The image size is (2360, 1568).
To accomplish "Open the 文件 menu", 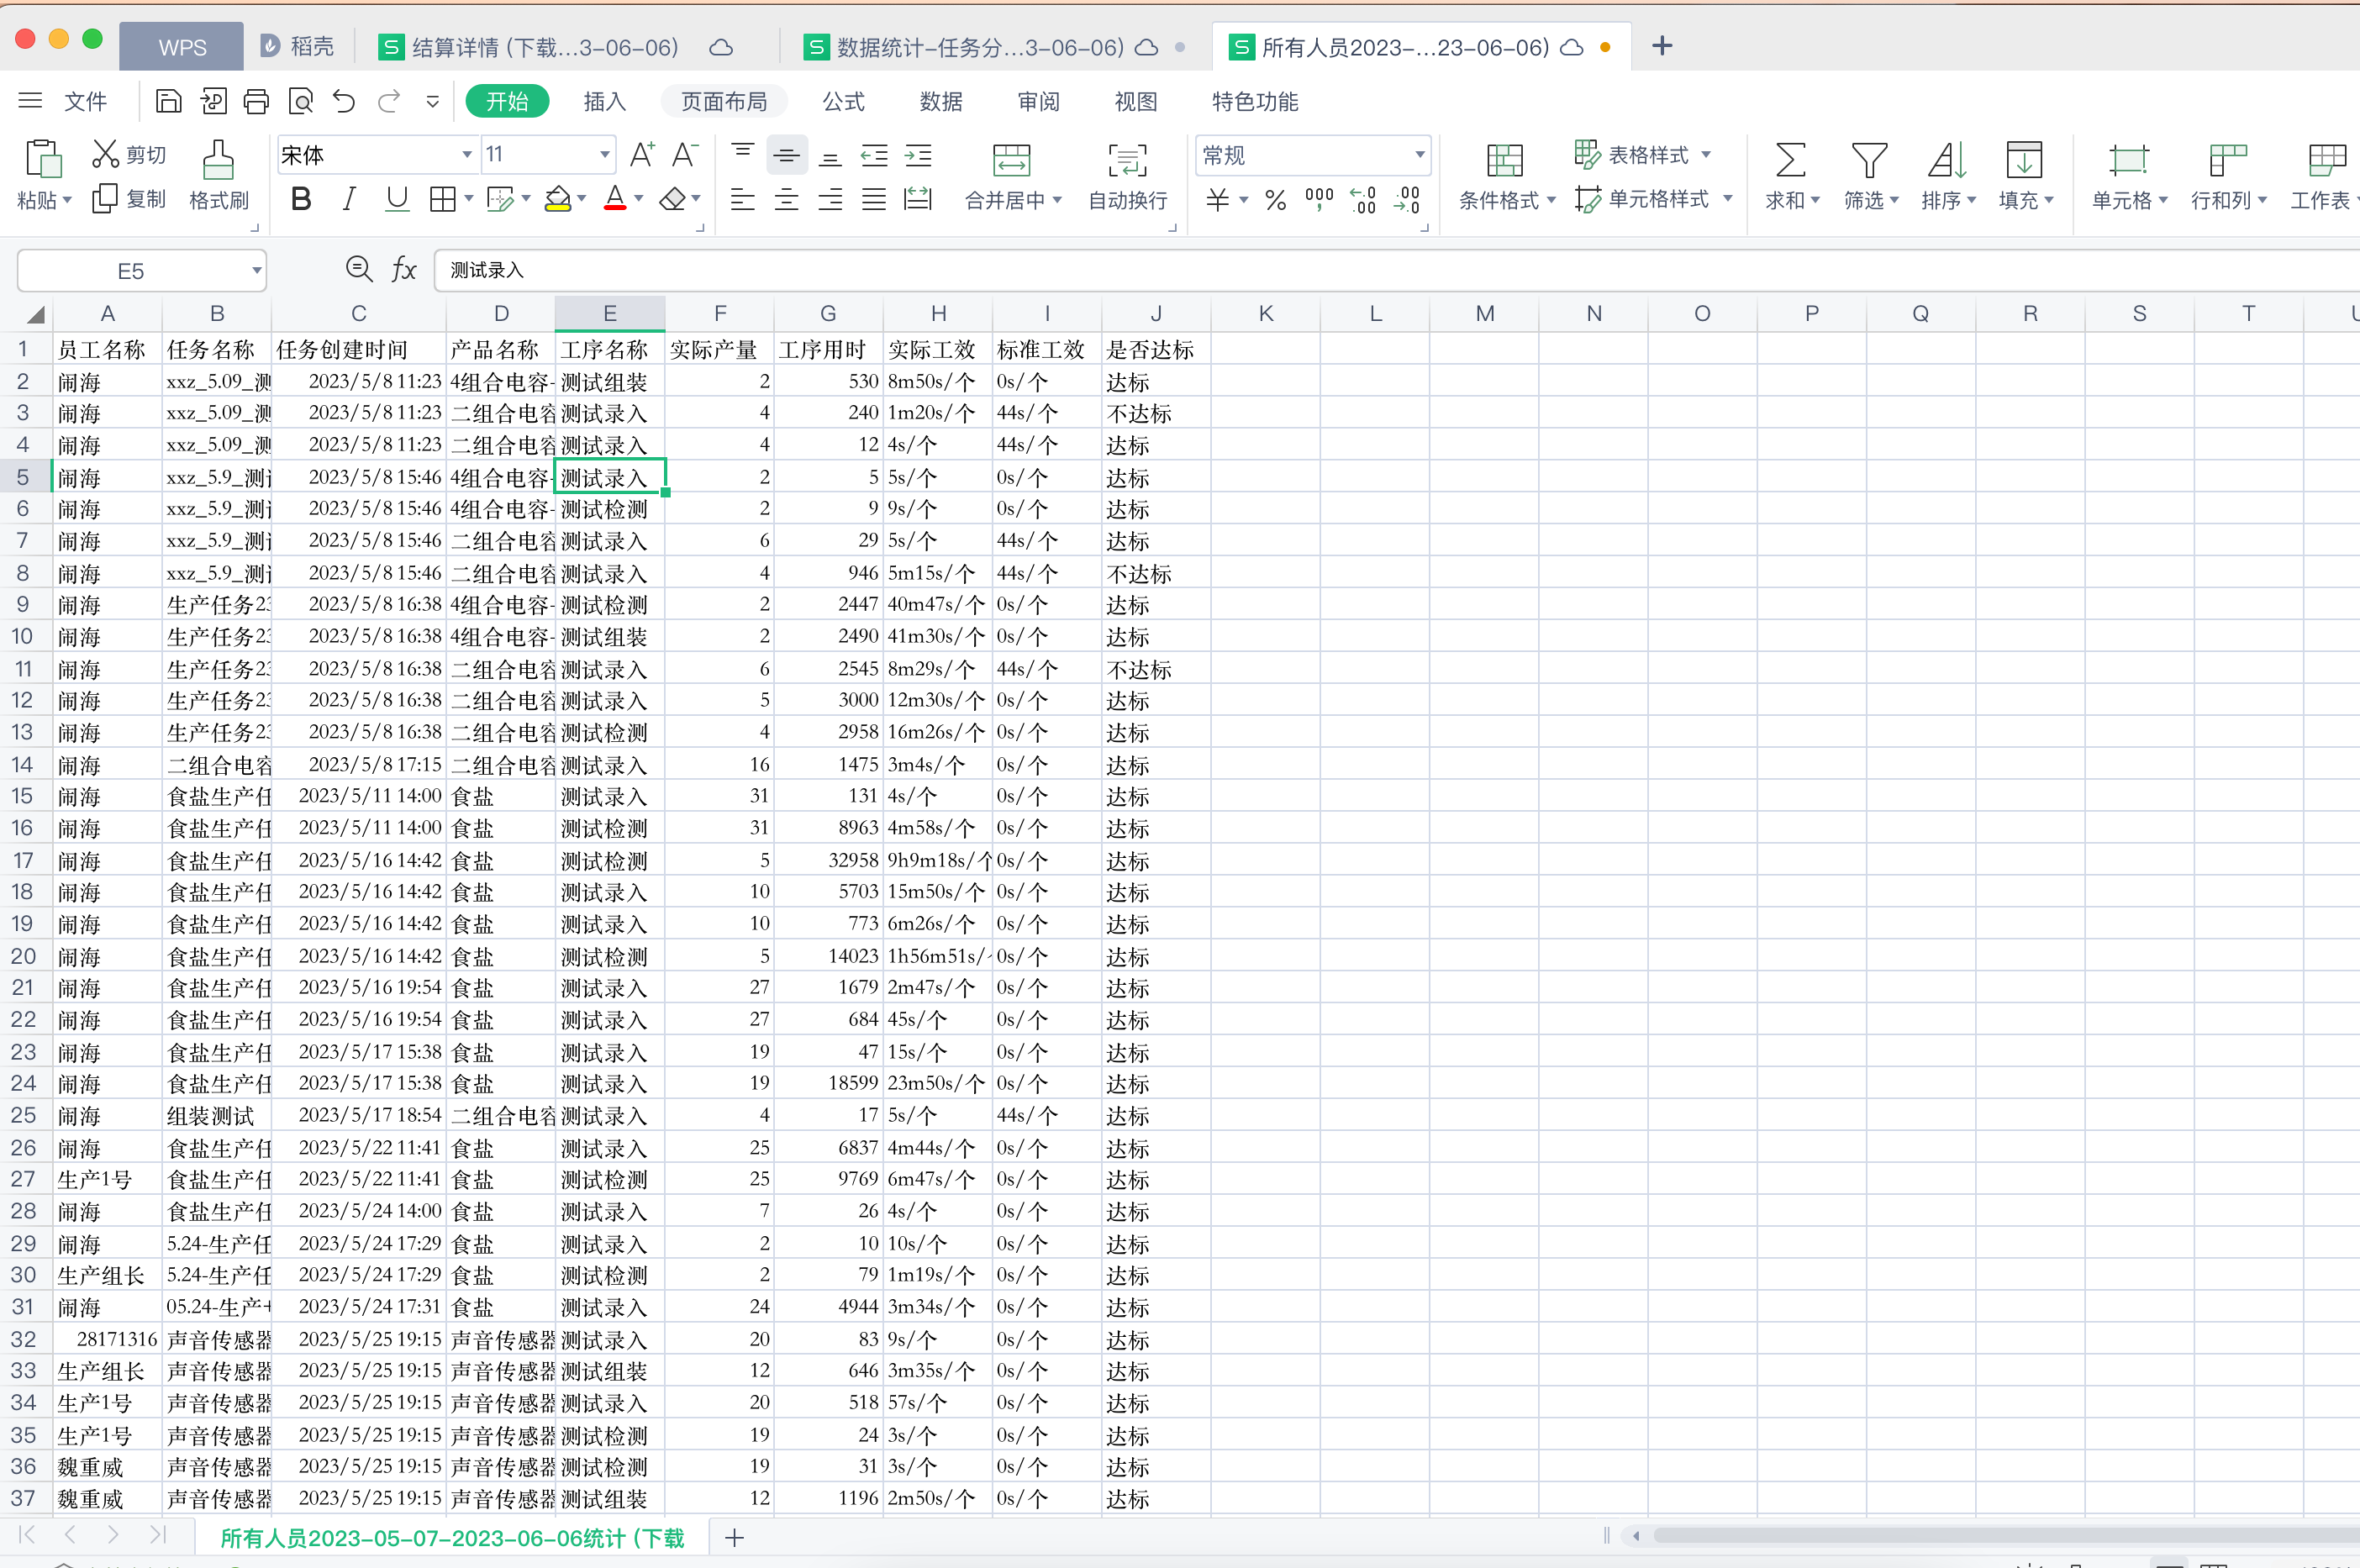I will point(85,101).
